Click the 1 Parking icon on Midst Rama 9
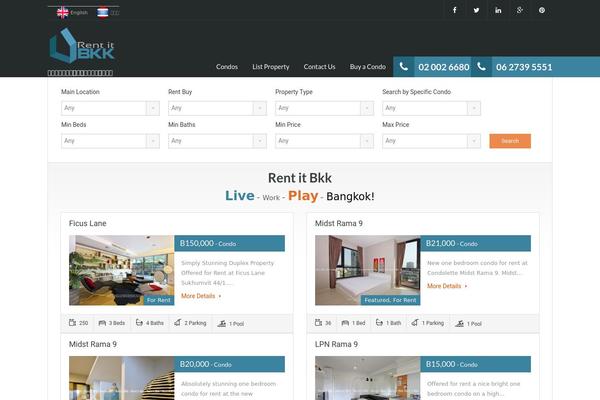600x400 pixels. click(x=415, y=323)
